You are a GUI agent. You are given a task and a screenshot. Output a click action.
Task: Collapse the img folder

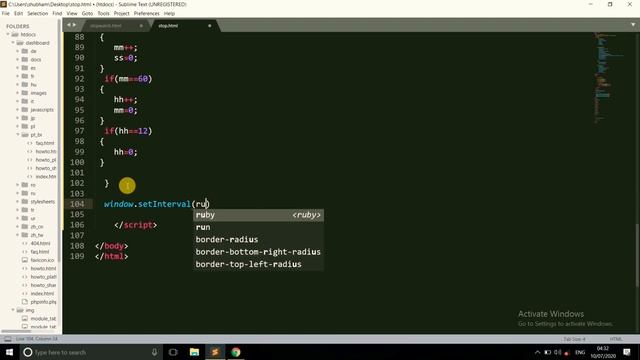[13, 310]
